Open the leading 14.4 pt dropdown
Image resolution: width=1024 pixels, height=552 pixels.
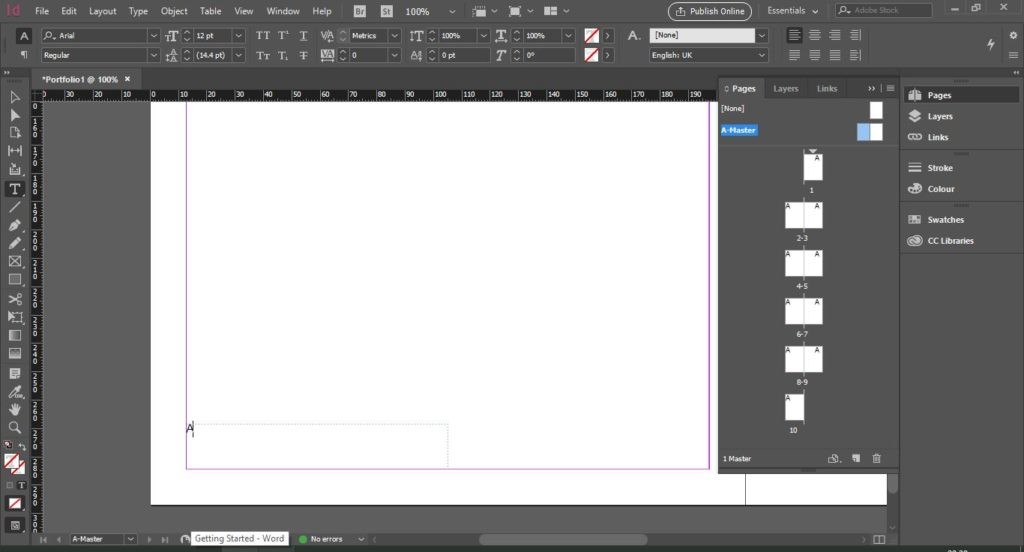(x=238, y=56)
